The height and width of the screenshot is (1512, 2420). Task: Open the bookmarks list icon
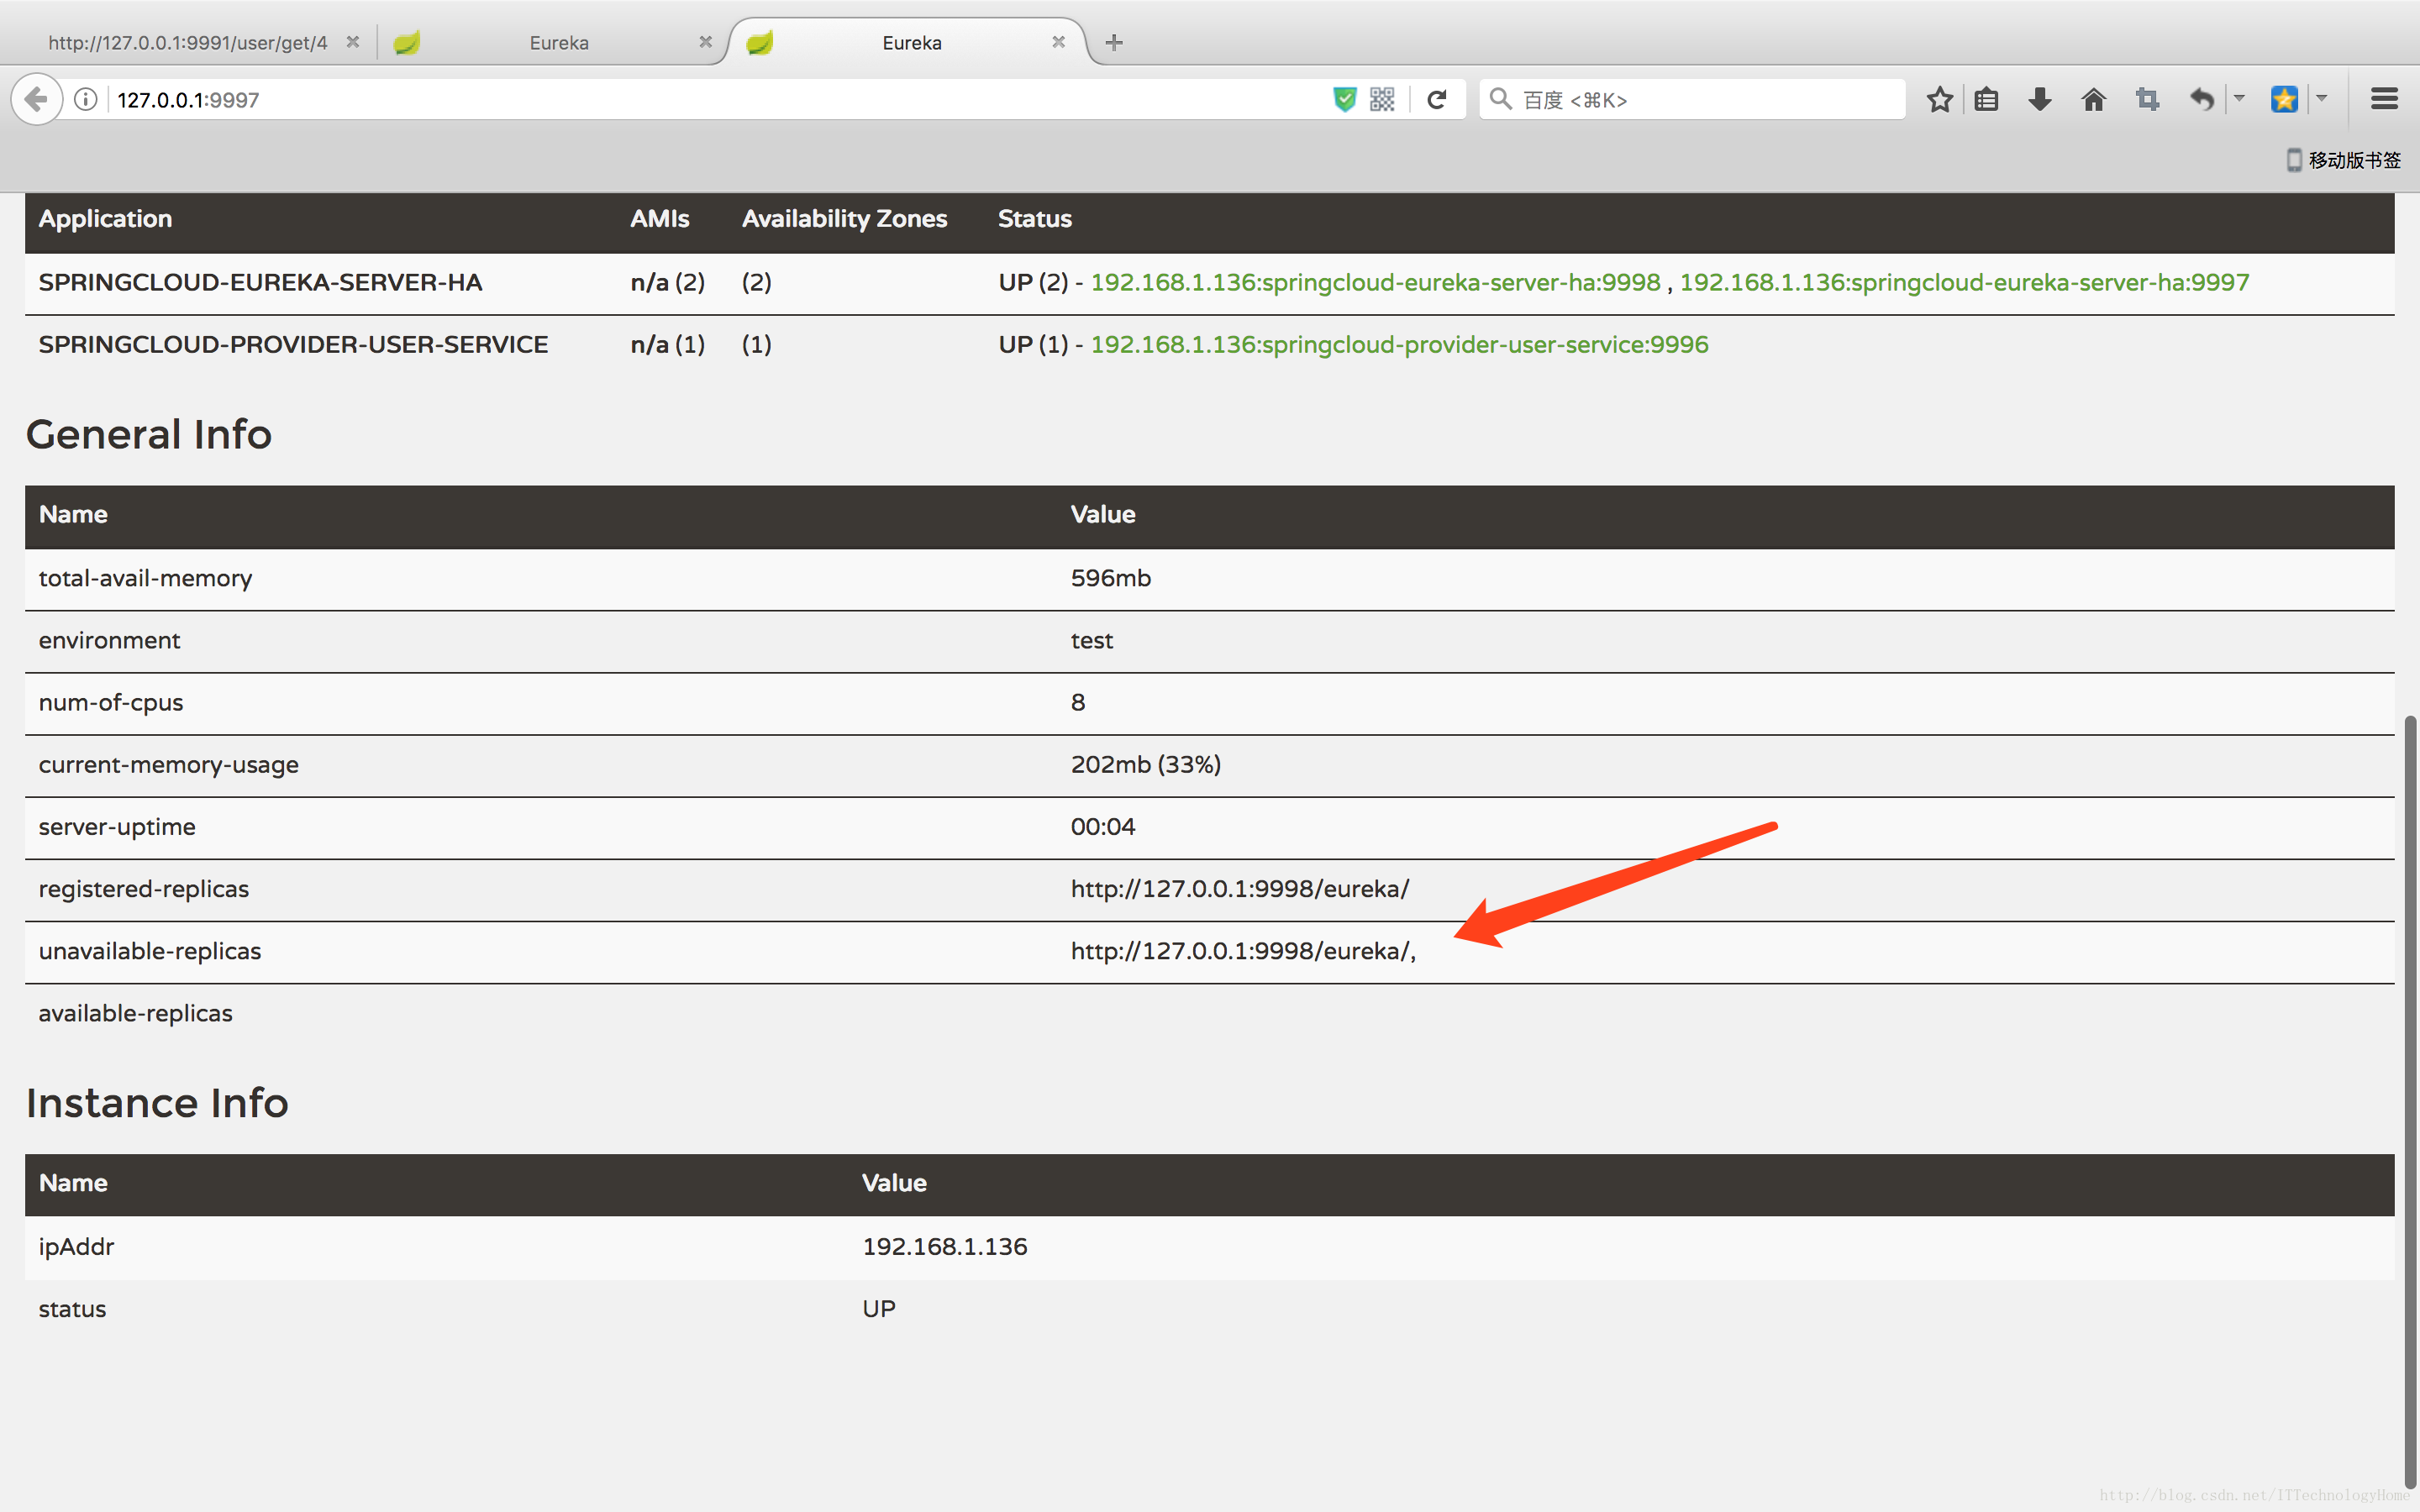[1987, 99]
